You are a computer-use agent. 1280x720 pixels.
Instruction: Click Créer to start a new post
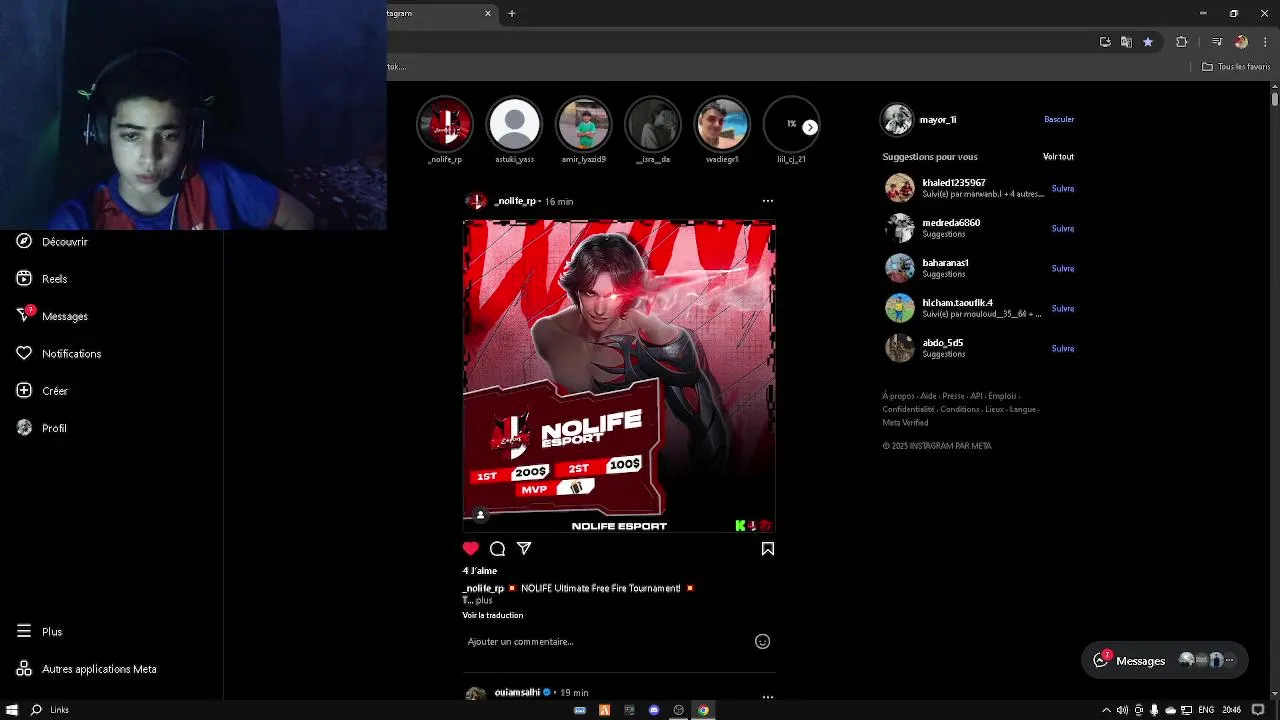42,391
